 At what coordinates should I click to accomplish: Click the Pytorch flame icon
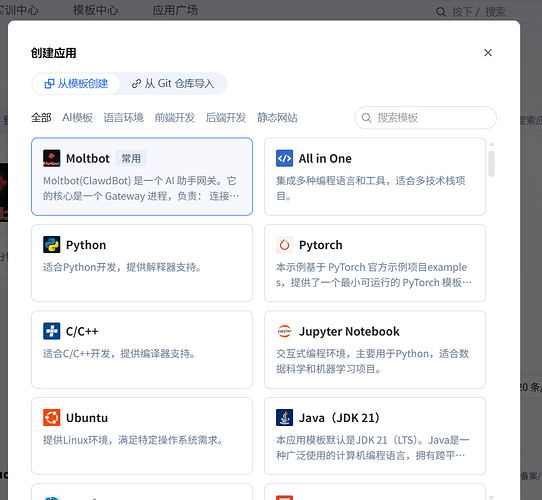(x=284, y=244)
